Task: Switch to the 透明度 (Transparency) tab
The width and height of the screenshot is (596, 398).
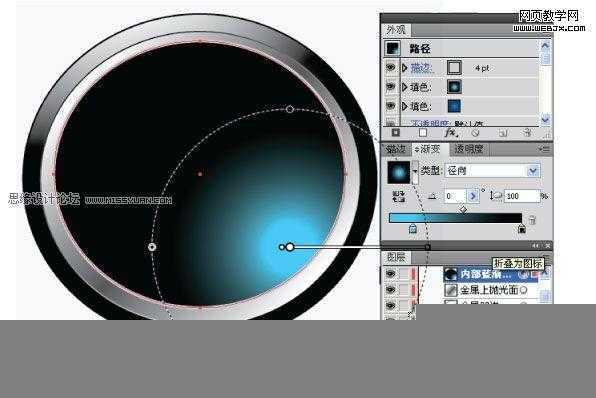Action: tap(469, 149)
